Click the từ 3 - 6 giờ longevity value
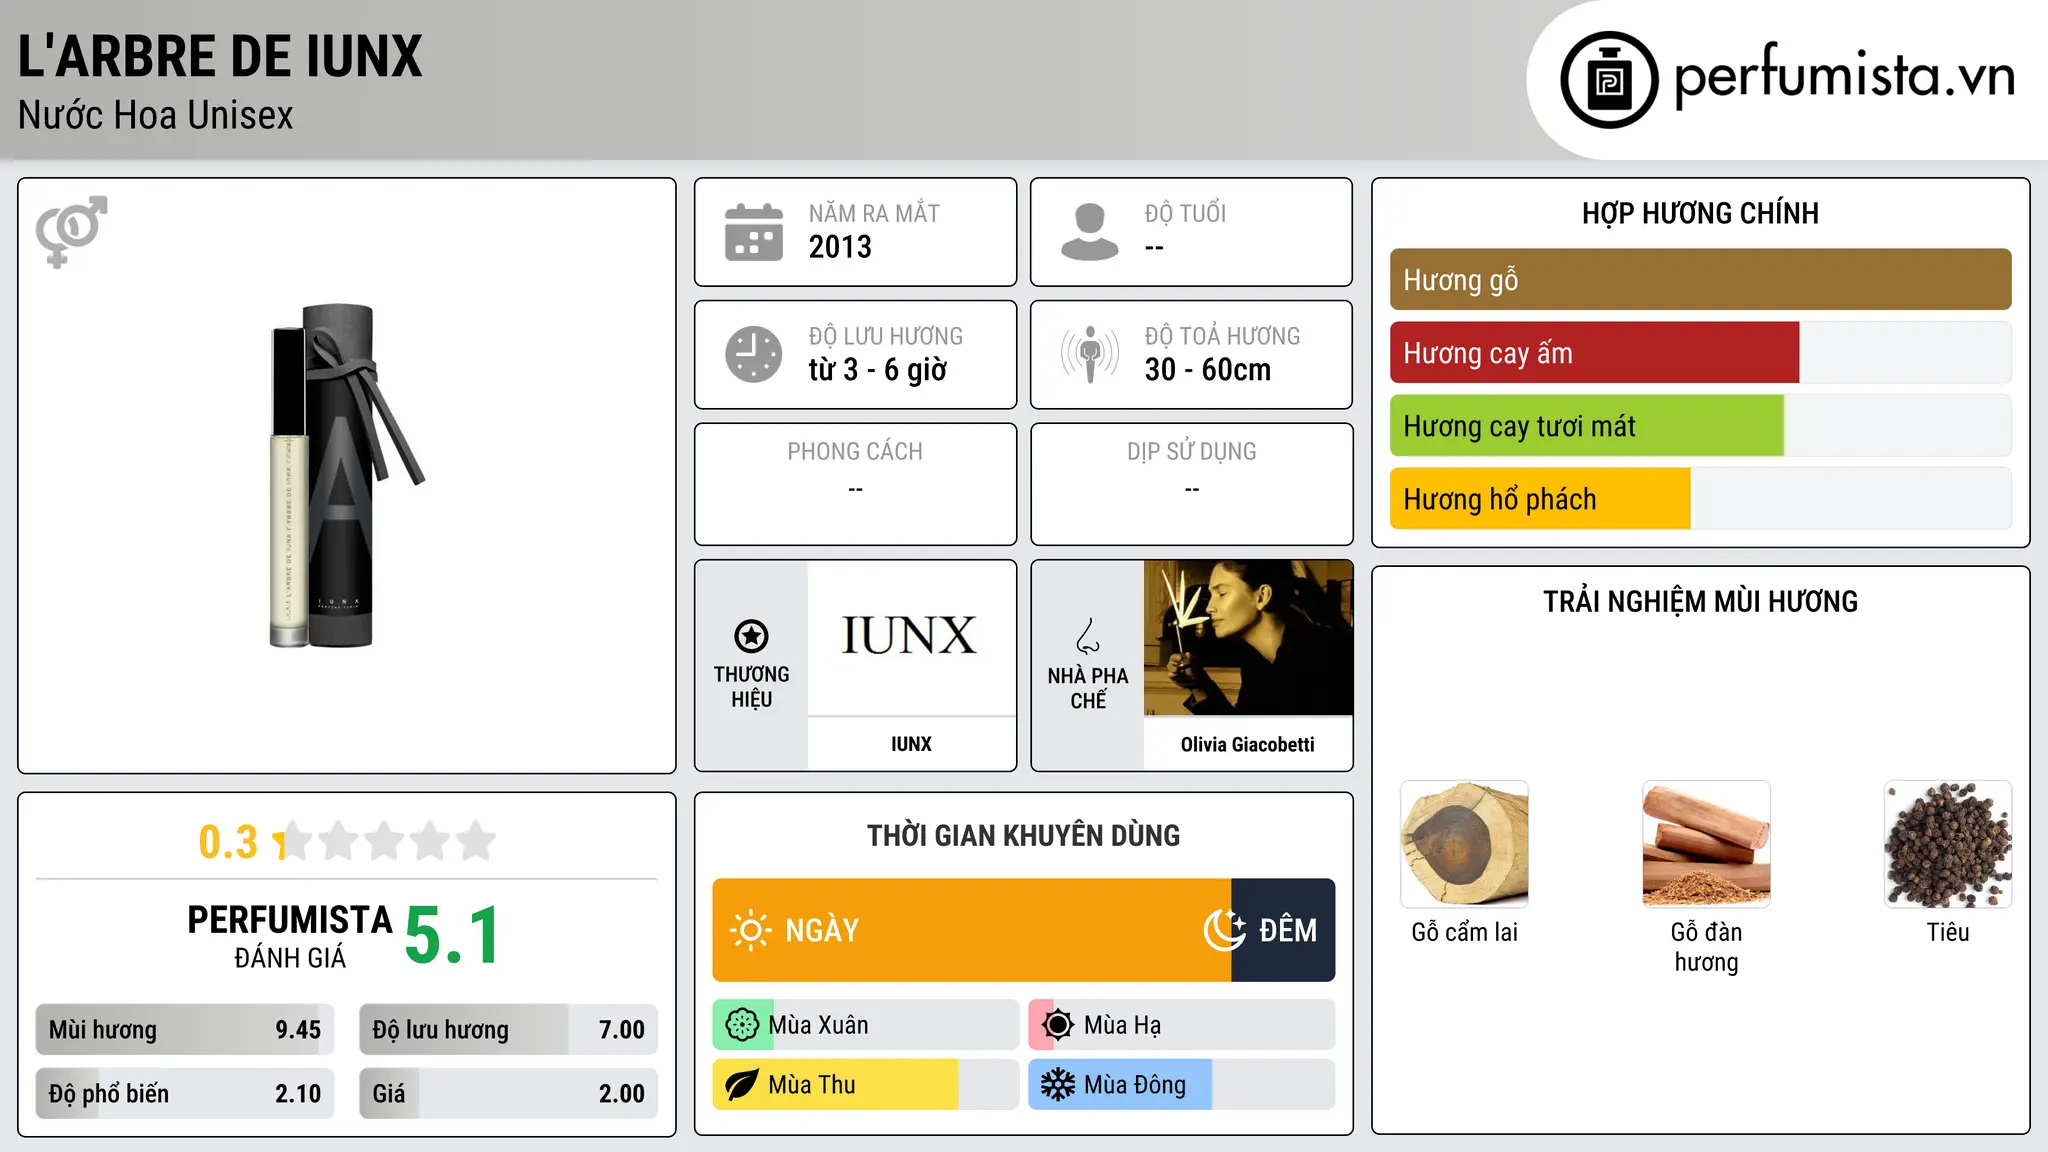 (878, 370)
